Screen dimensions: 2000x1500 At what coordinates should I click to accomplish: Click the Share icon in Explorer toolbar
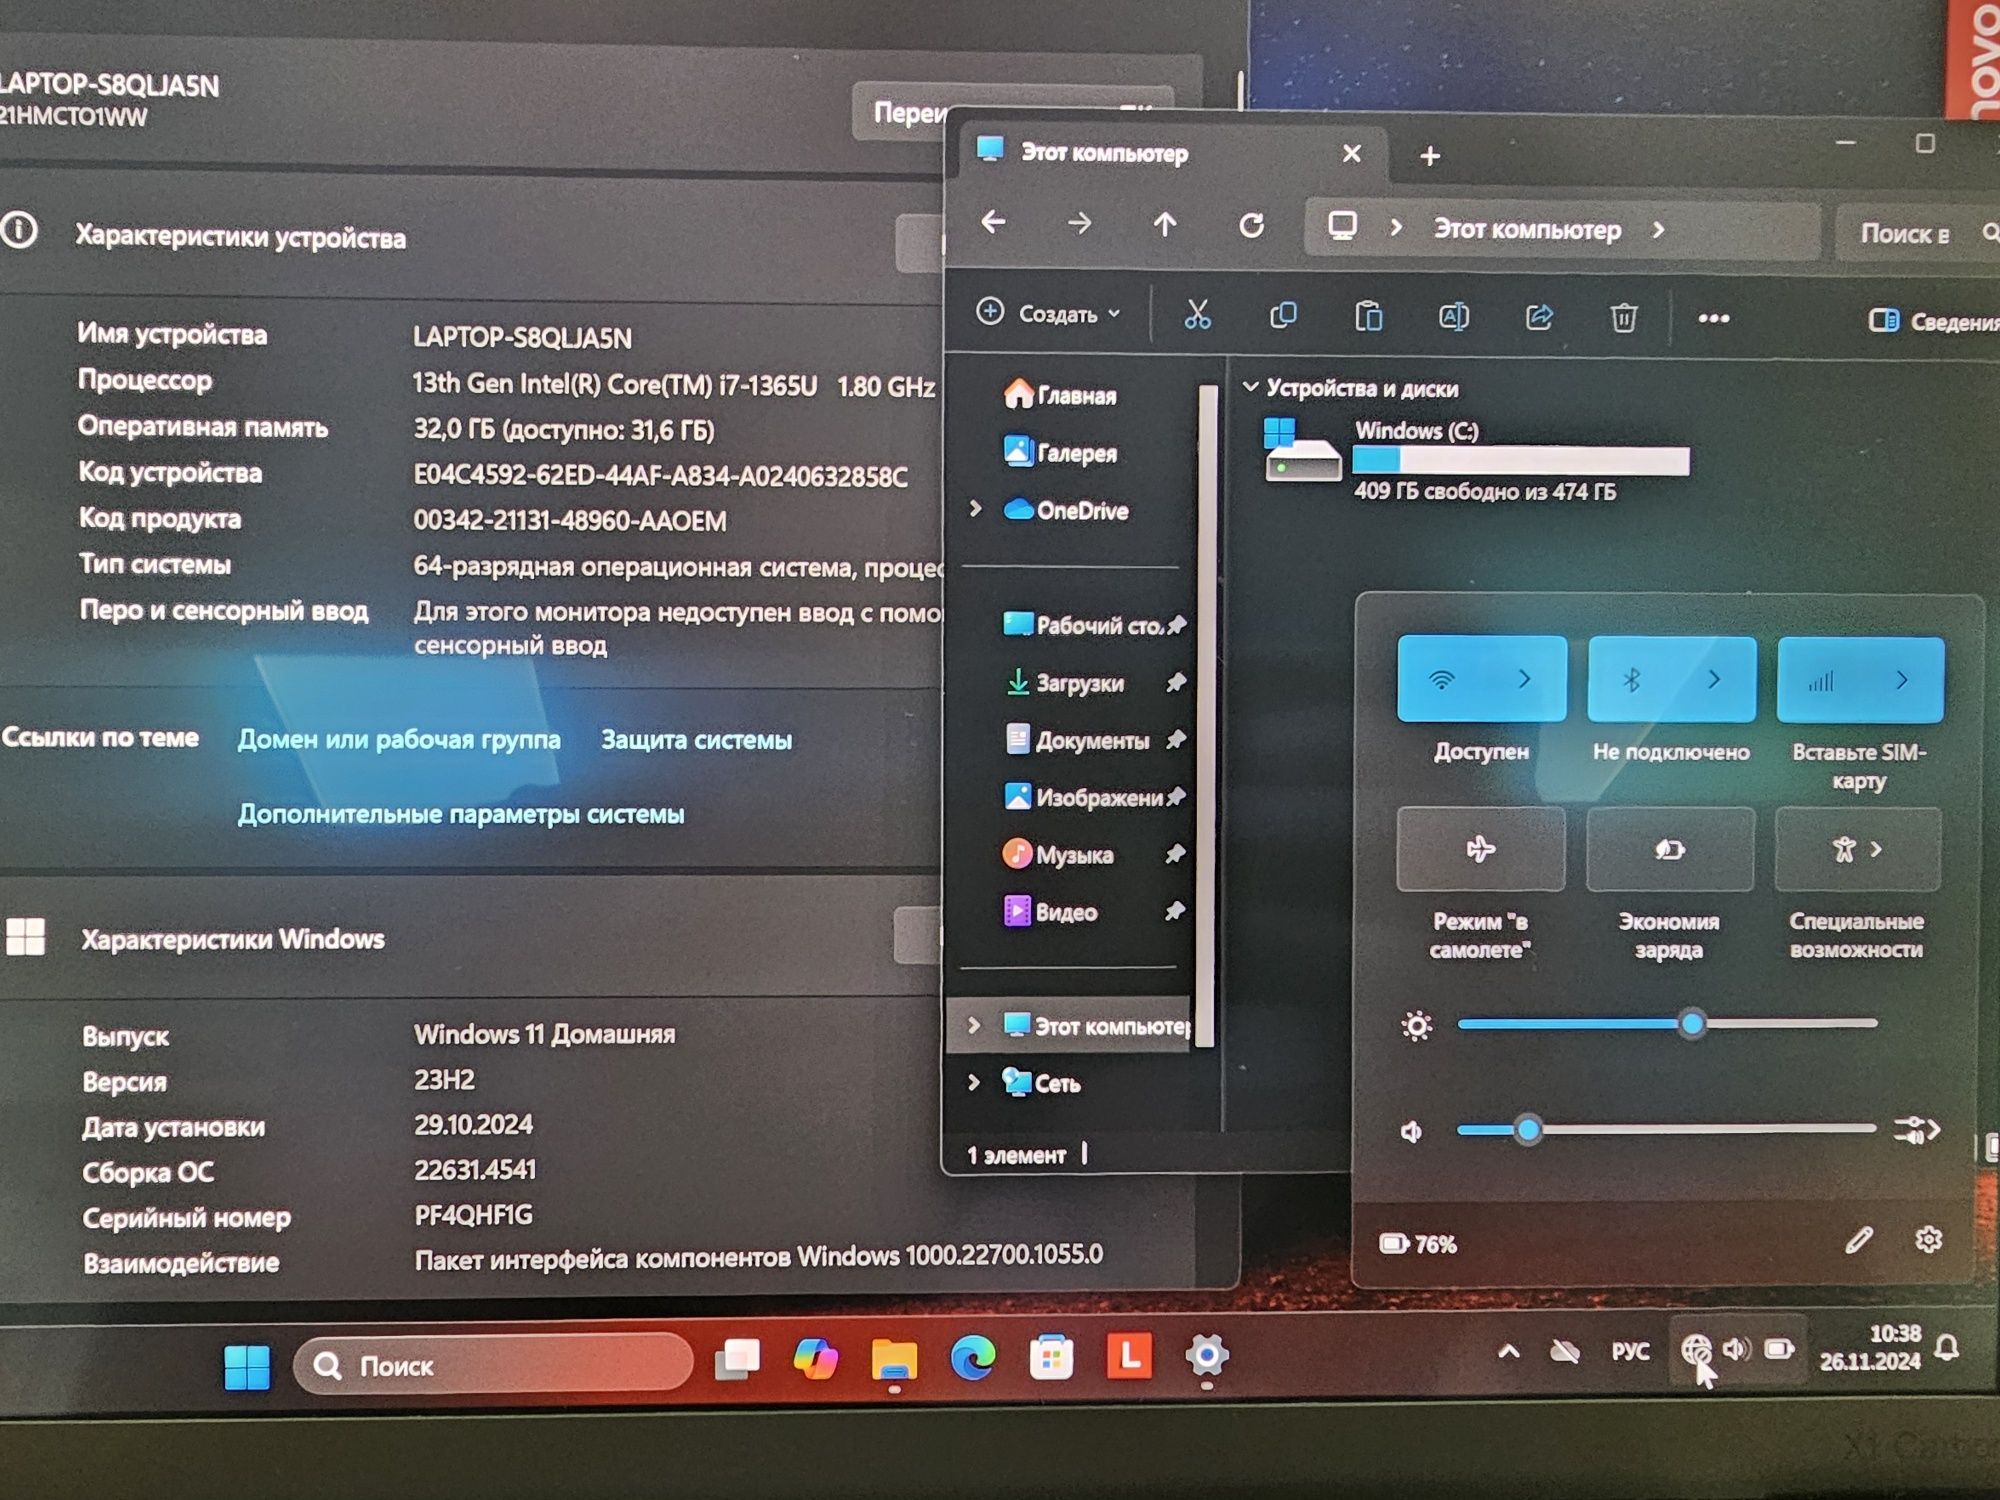(1539, 318)
